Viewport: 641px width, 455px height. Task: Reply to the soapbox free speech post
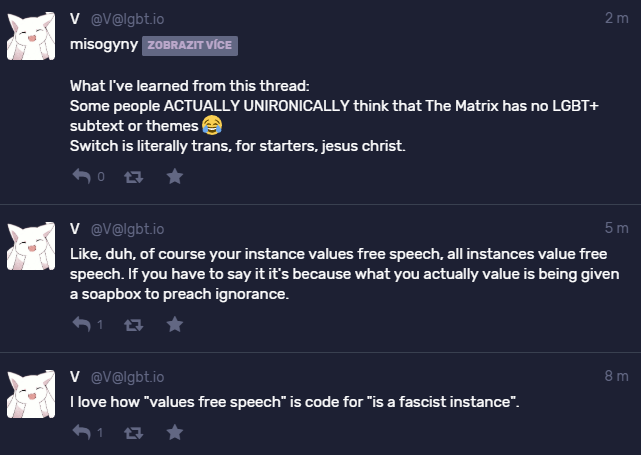82,324
